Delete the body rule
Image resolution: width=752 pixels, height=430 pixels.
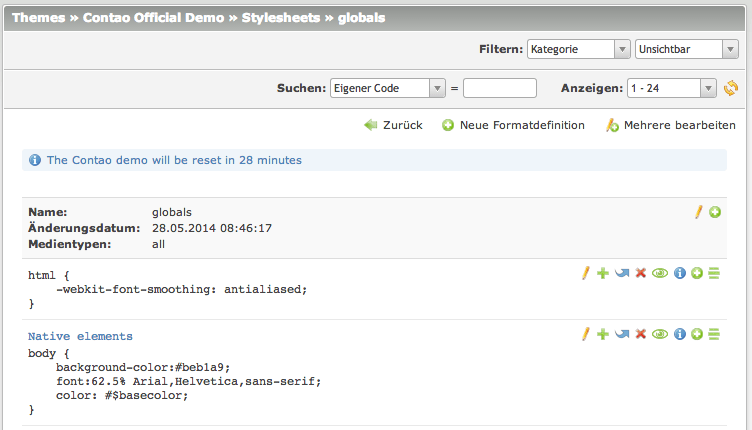(641, 334)
